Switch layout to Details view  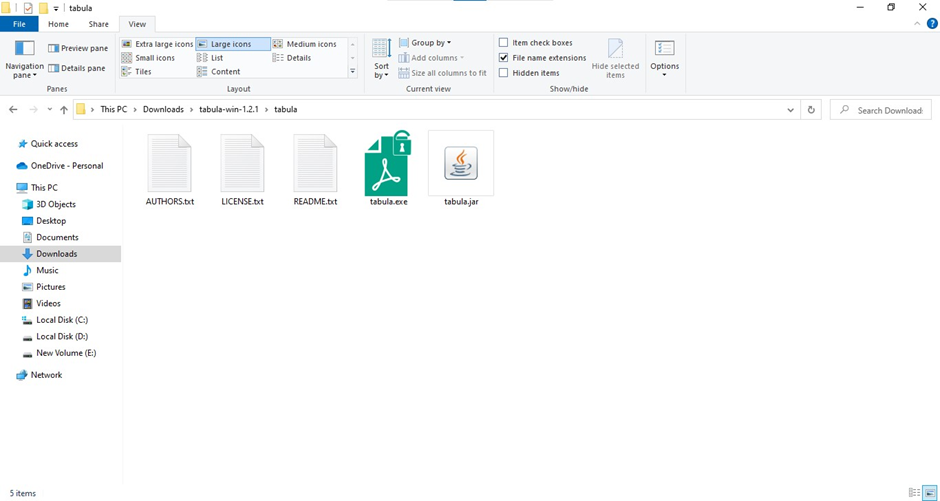292,58
